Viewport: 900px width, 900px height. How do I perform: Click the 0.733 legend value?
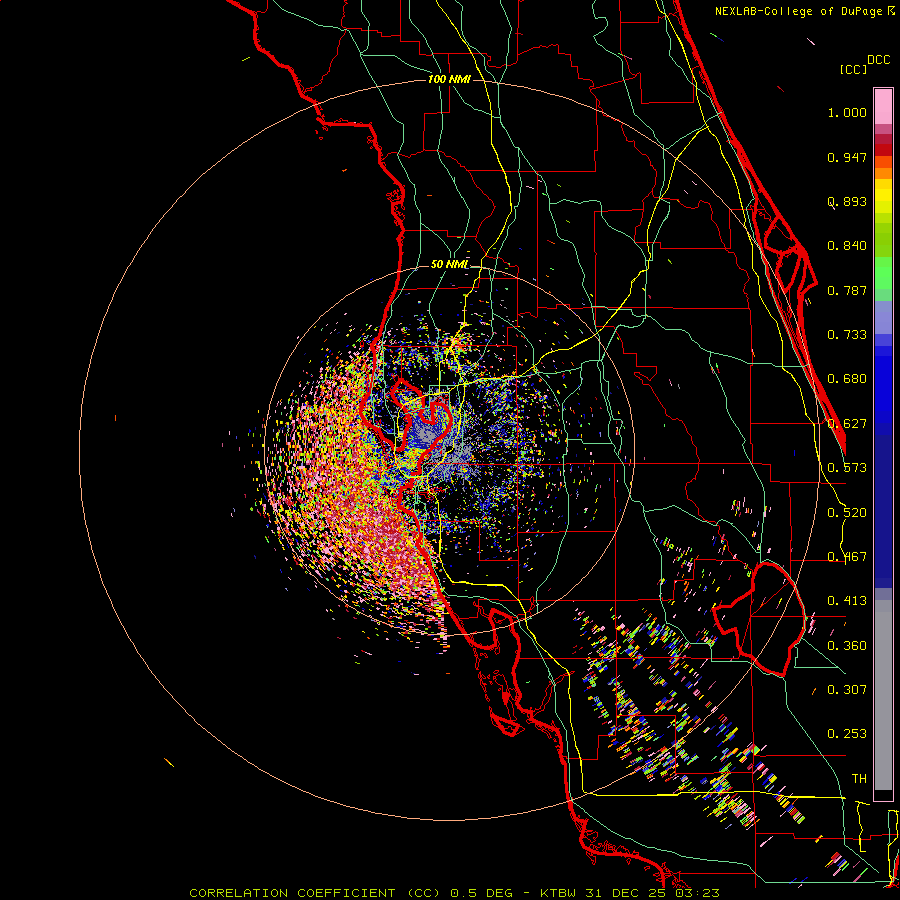[x=847, y=335]
